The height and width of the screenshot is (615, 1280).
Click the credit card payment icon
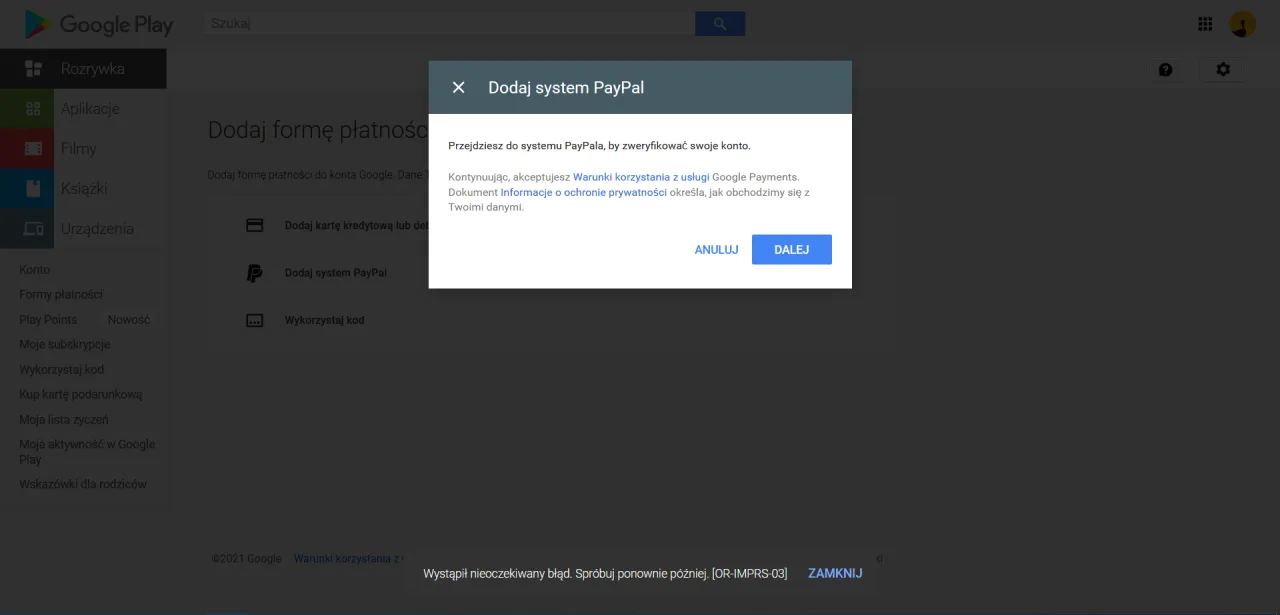coord(254,225)
